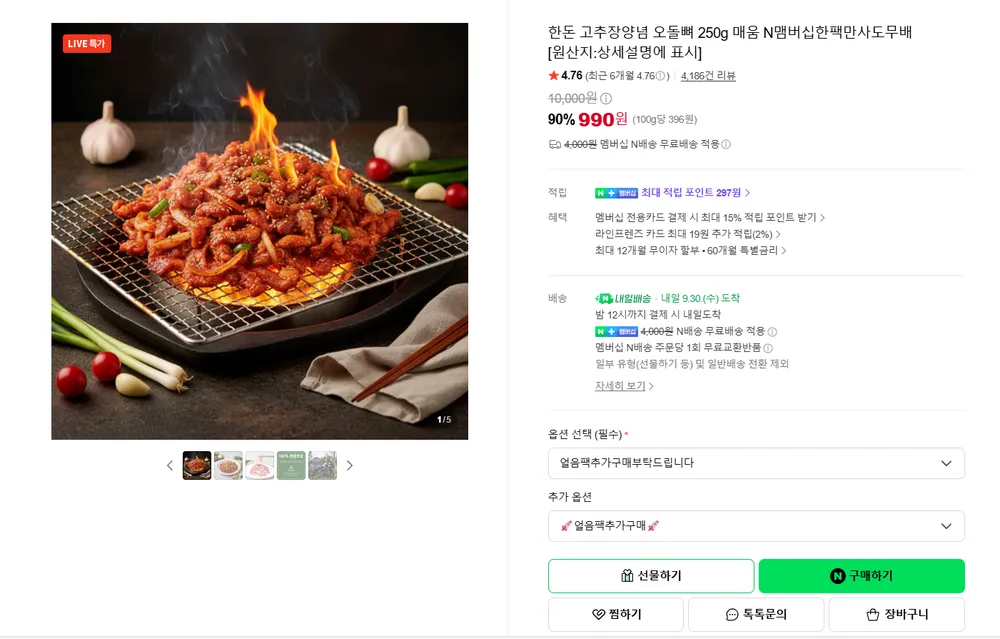Add to wishlist with 찜하기 heart button
Screen dimensions: 1000x639
point(616,614)
